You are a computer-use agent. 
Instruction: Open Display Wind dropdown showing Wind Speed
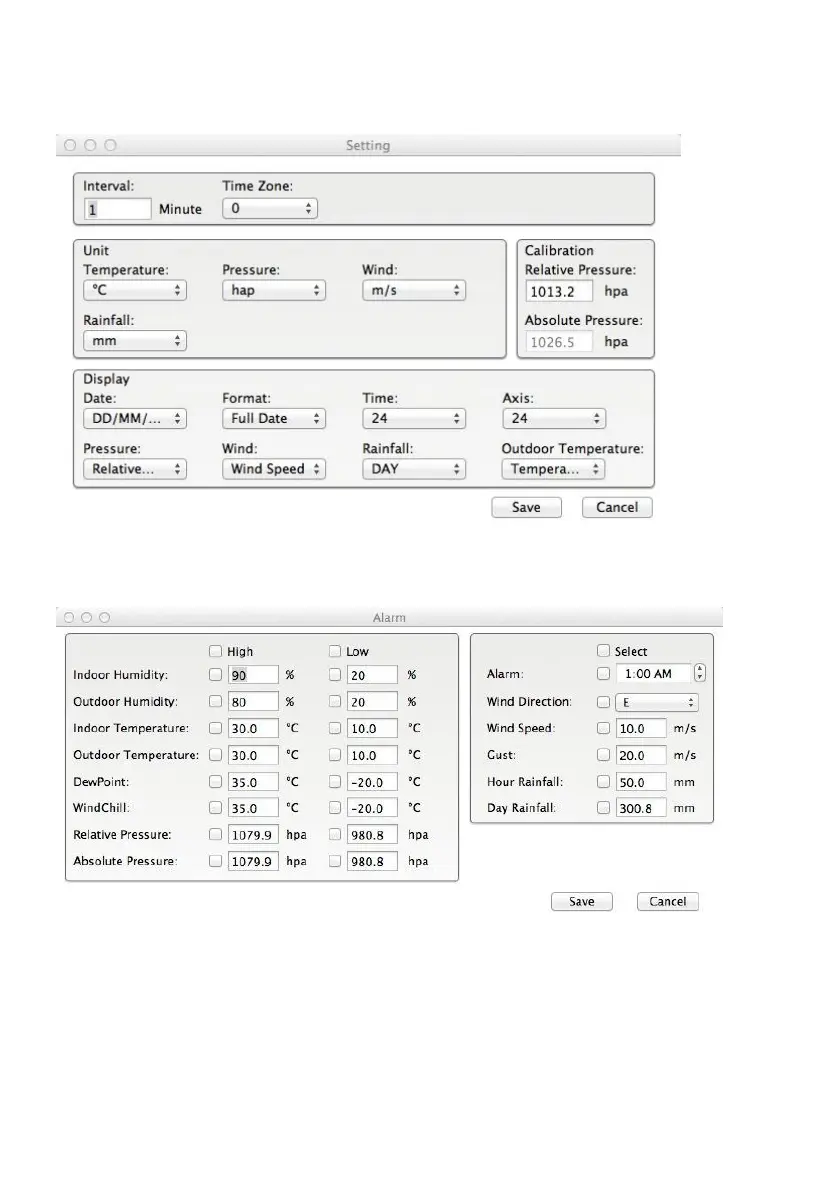pyautogui.click(x=273, y=469)
